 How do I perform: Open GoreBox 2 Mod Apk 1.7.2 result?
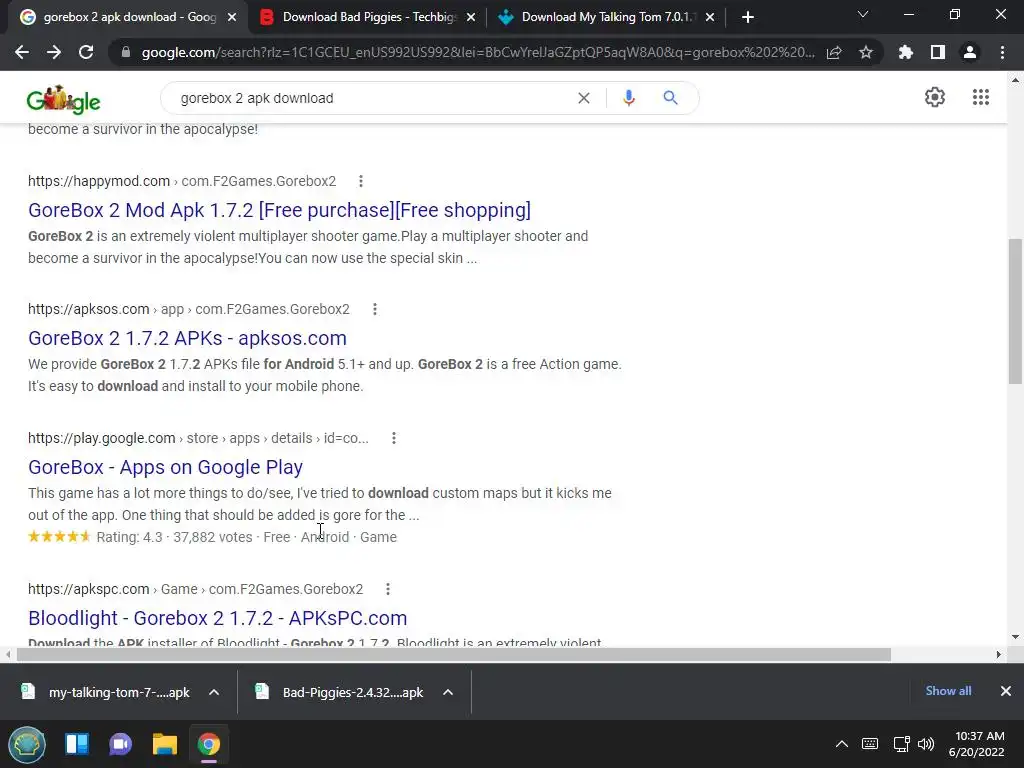tap(280, 210)
